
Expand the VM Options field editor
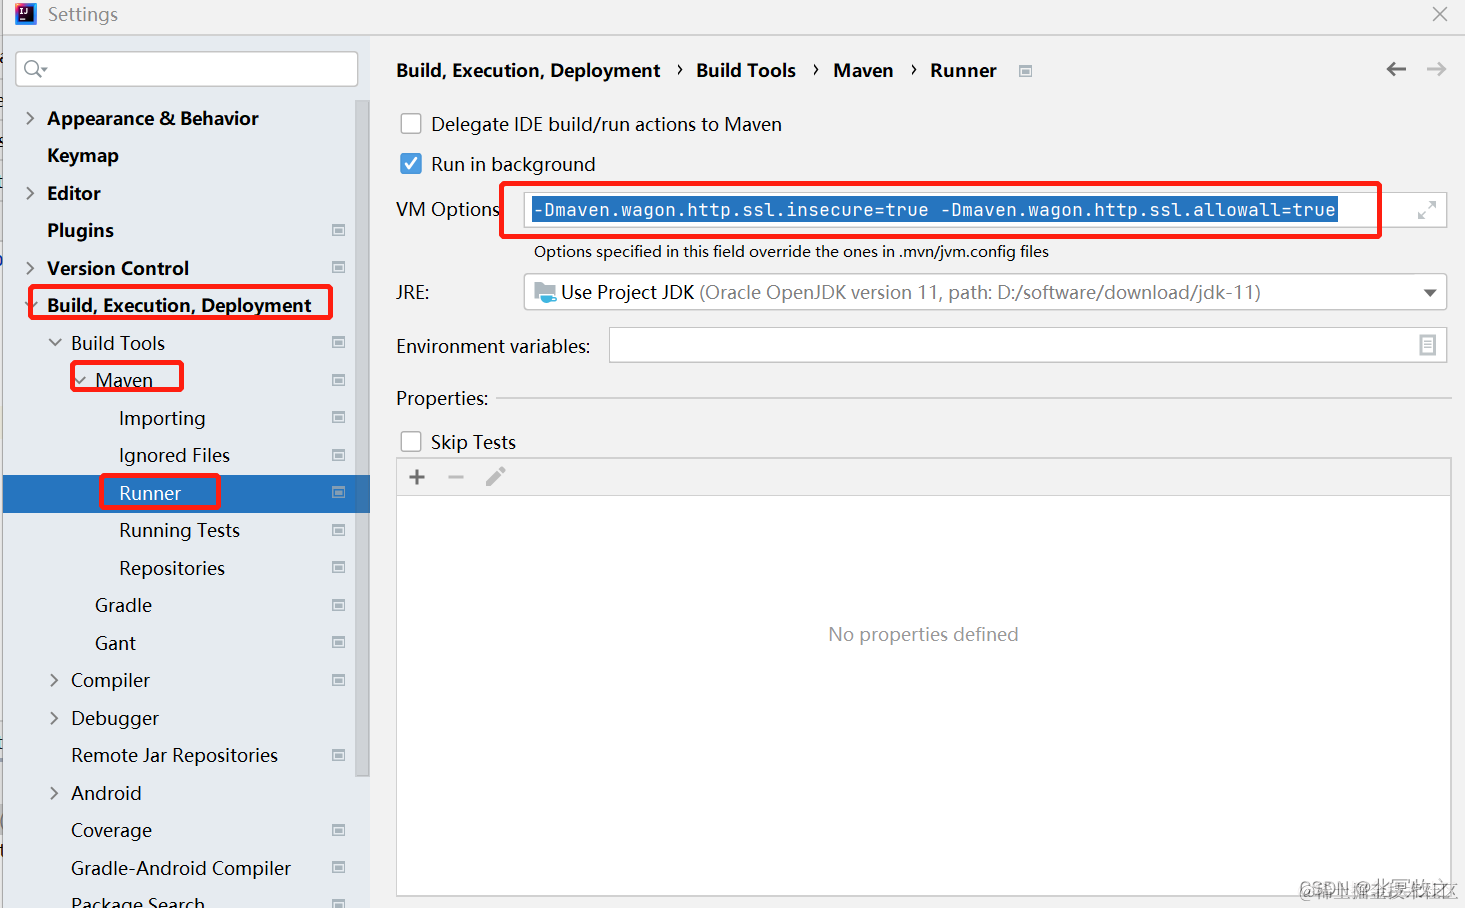click(x=1427, y=210)
